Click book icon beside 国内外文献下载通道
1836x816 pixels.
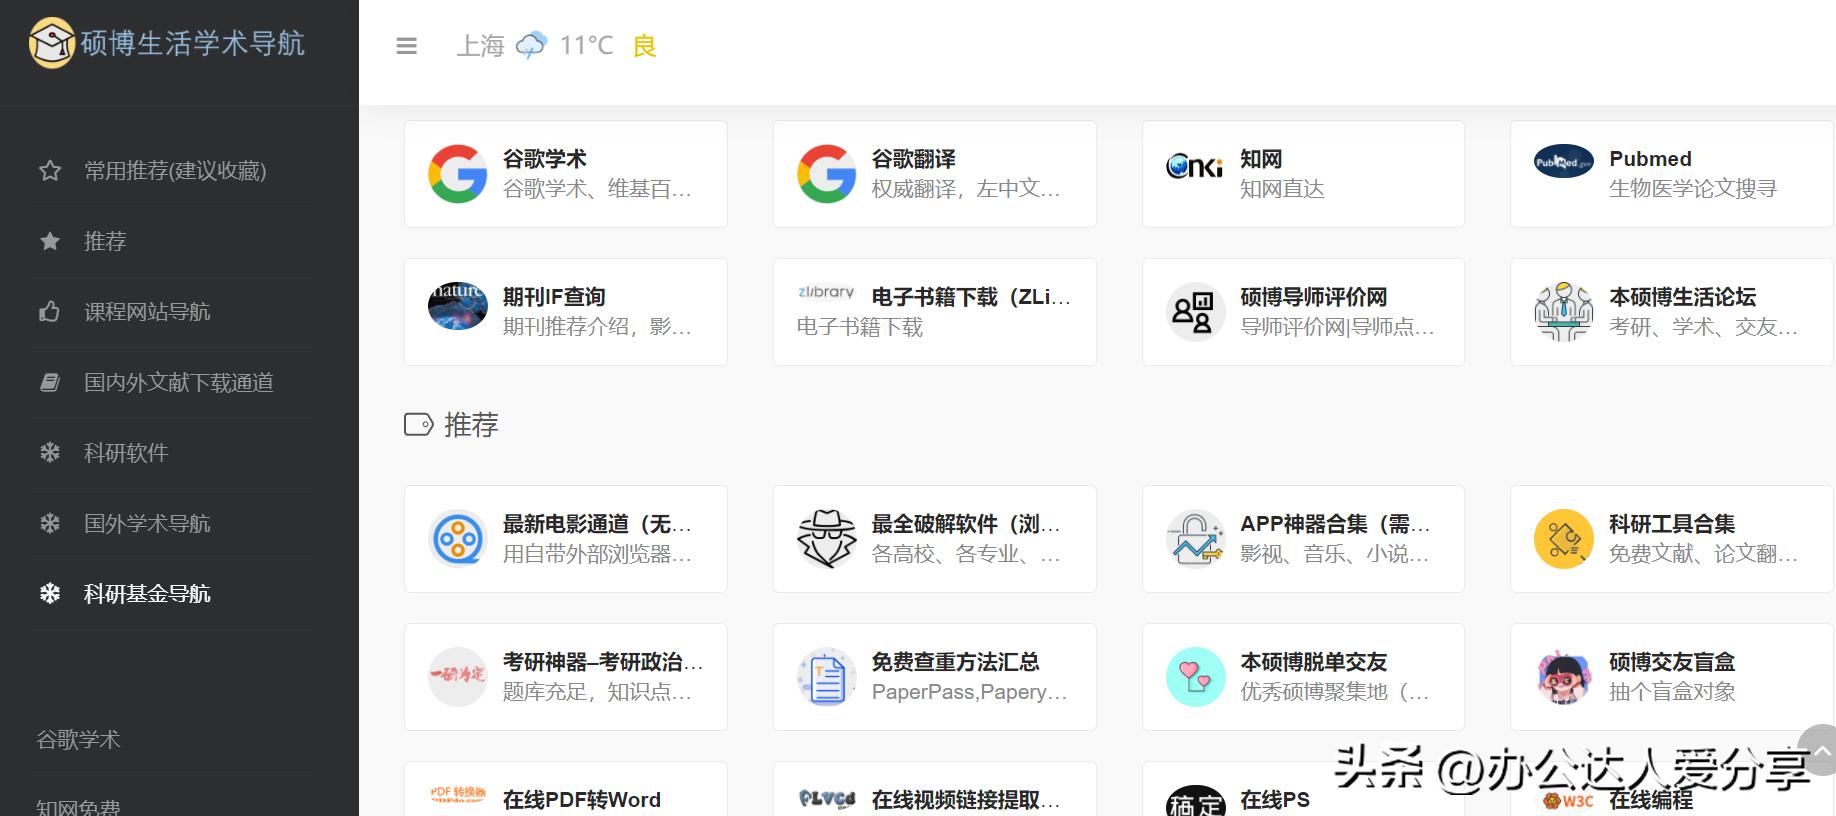(x=50, y=382)
